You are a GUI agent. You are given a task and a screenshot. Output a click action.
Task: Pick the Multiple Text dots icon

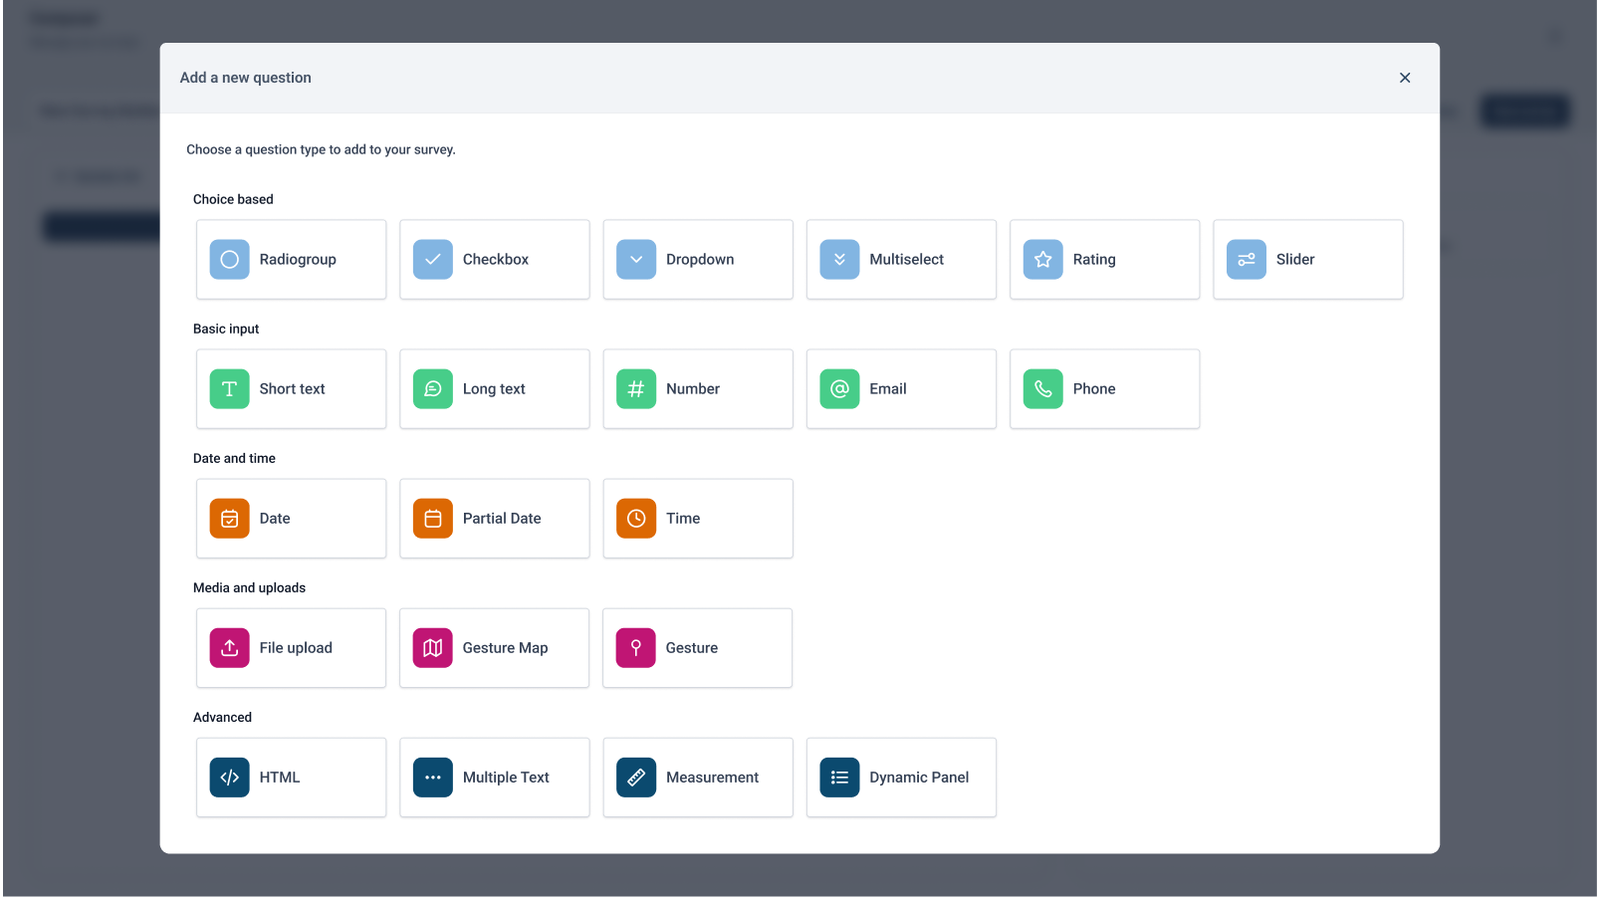click(x=433, y=777)
